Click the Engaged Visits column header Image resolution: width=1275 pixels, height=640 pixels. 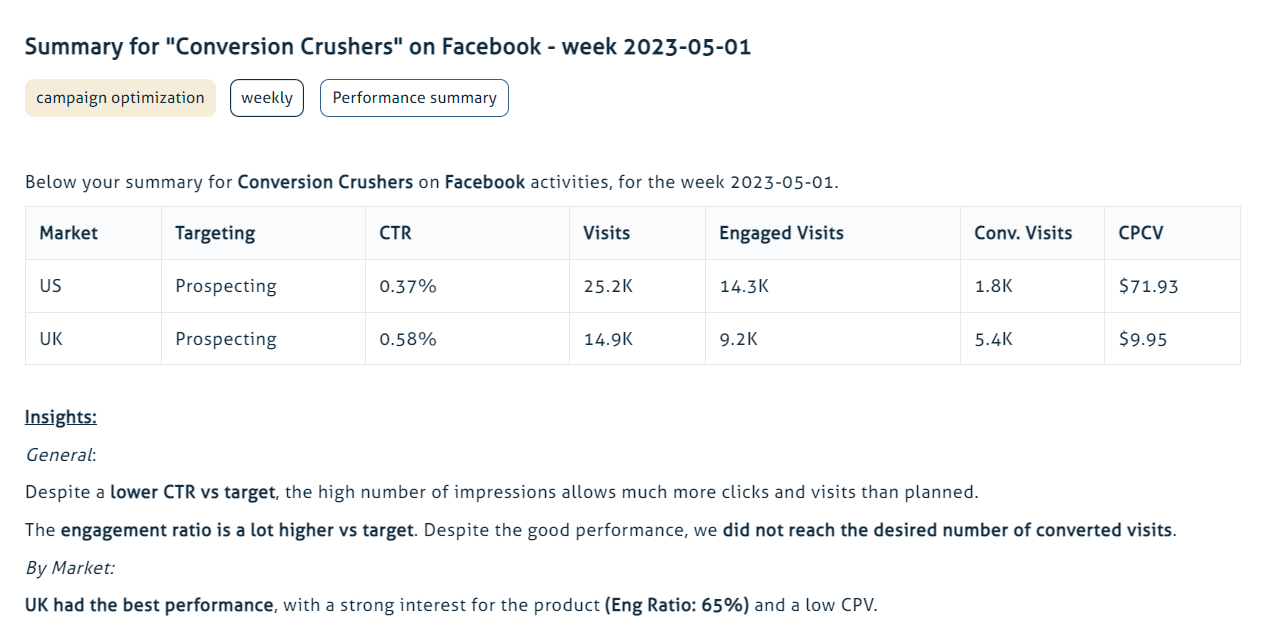(x=781, y=233)
